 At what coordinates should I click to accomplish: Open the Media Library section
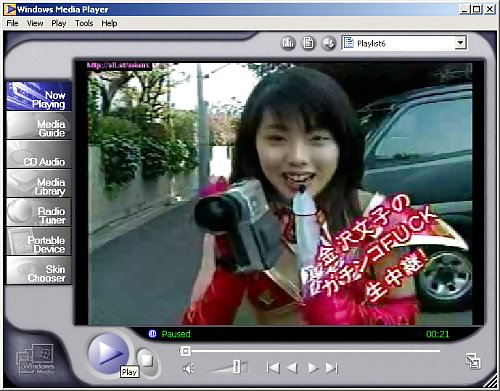tap(39, 183)
